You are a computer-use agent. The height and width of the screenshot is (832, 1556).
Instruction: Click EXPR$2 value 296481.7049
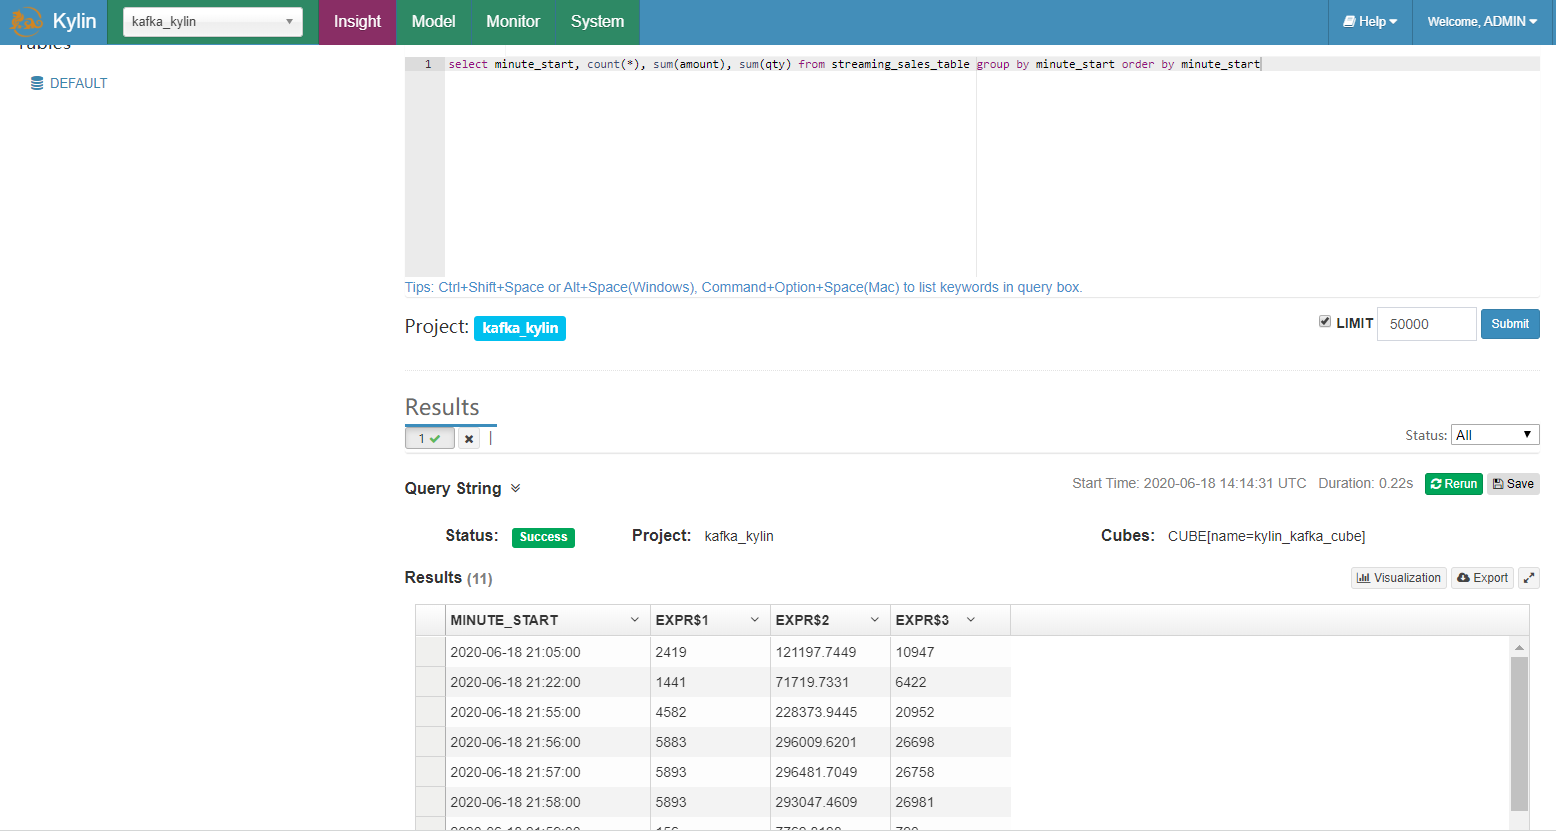click(x=830, y=772)
